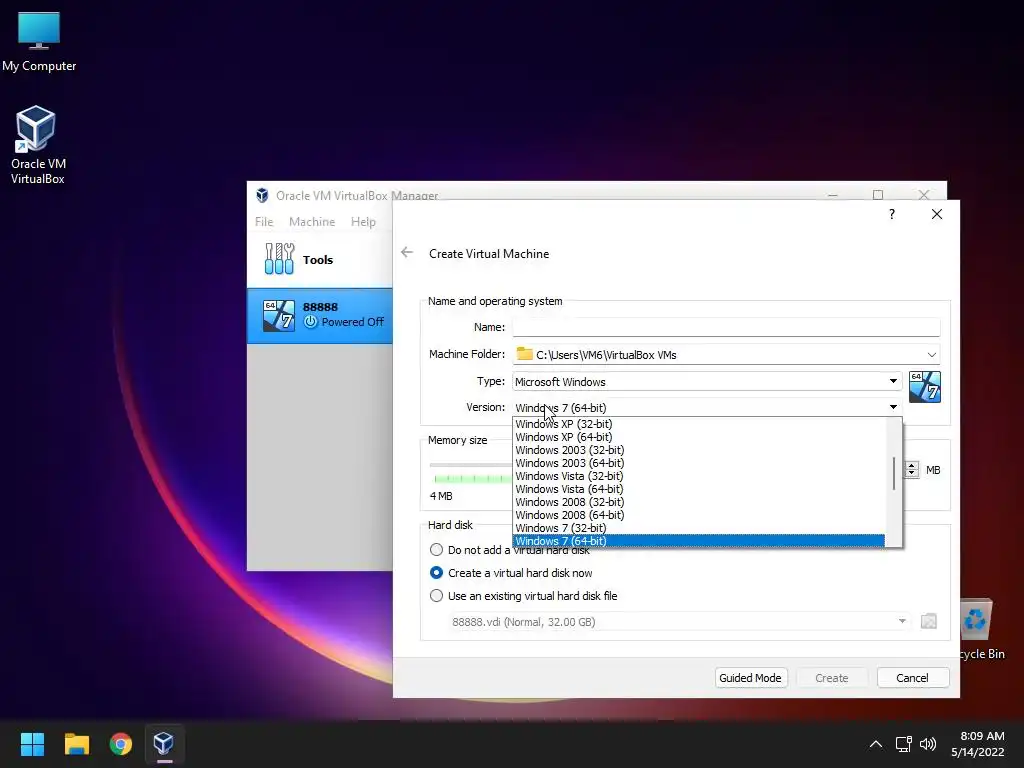Open volume control tray icon
This screenshot has height=768, width=1024.
[927, 744]
